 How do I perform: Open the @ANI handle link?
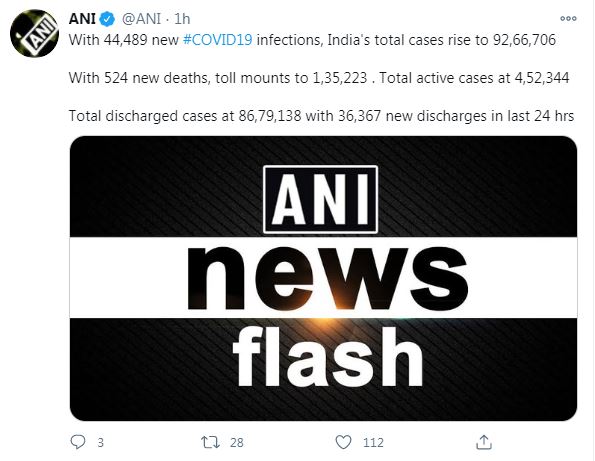142,19
